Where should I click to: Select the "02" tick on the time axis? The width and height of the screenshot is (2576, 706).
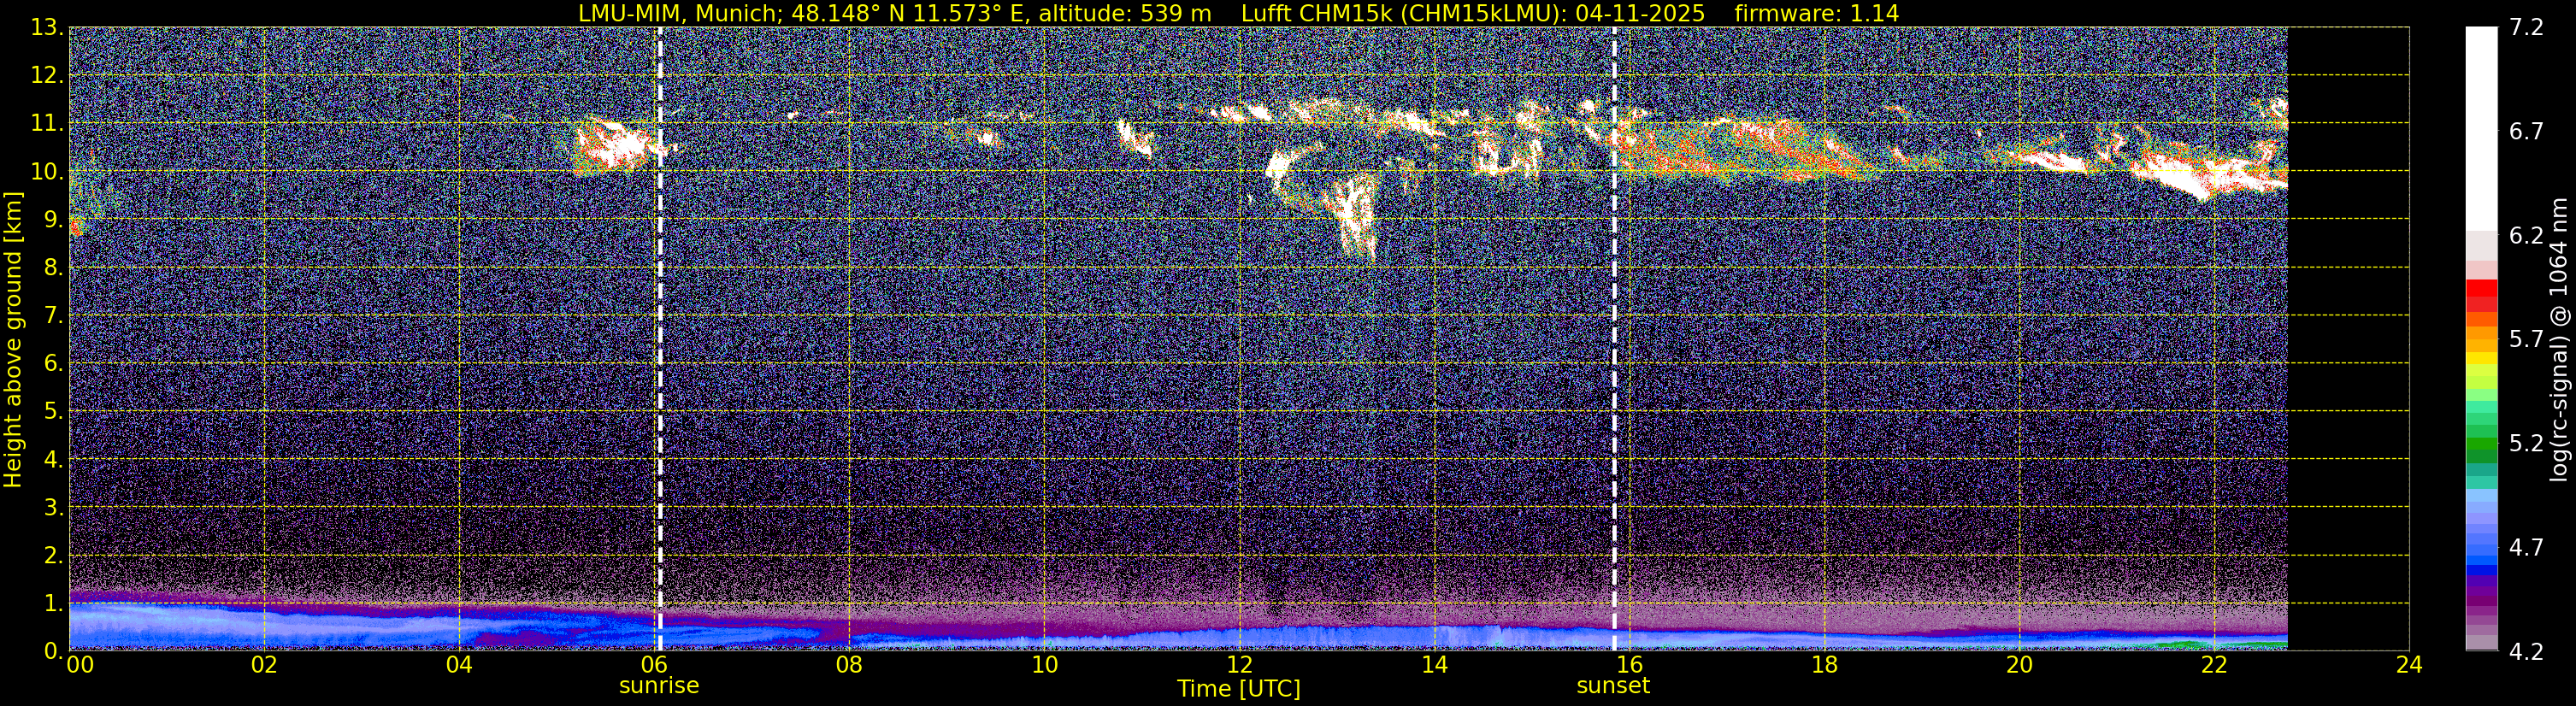[264, 665]
